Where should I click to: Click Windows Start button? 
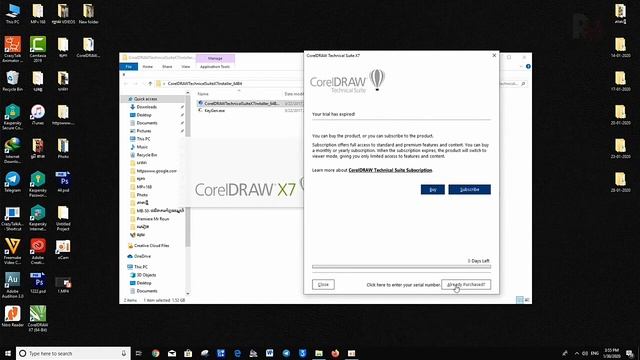tap(8, 353)
